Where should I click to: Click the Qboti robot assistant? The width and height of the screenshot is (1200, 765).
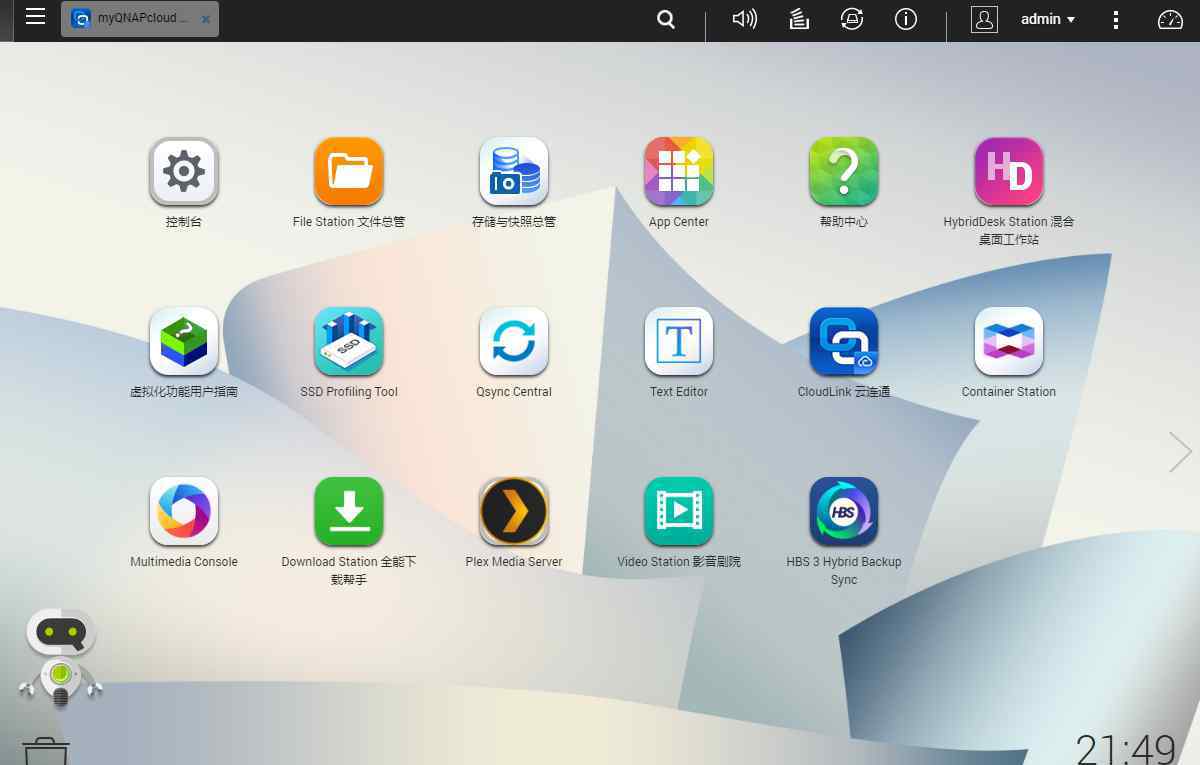click(60, 657)
